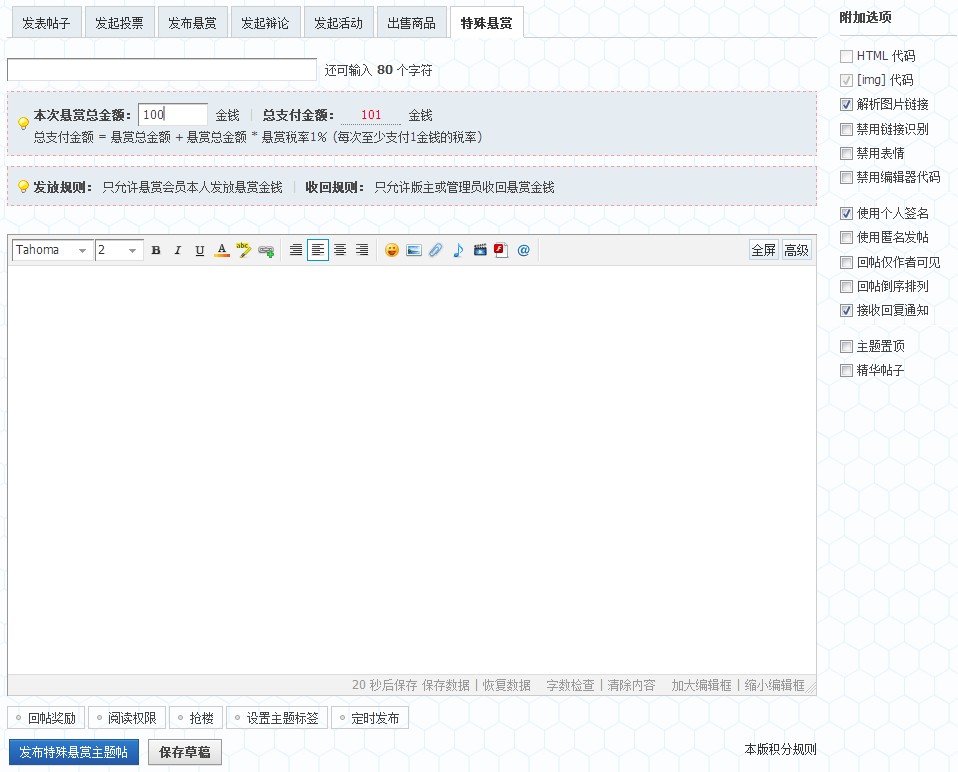Image resolution: width=958 pixels, height=772 pixels.
Task: Select the align right icon
Action: coord(362,250)
